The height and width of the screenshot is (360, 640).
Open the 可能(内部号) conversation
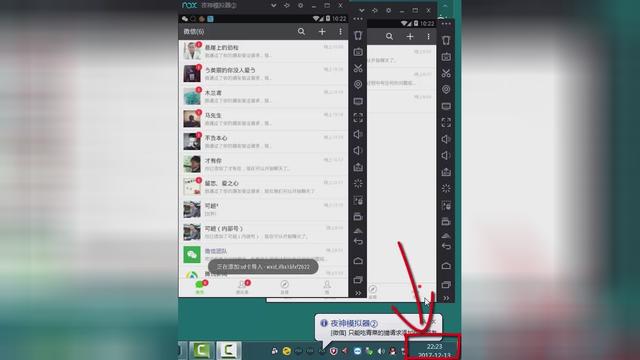263,232
